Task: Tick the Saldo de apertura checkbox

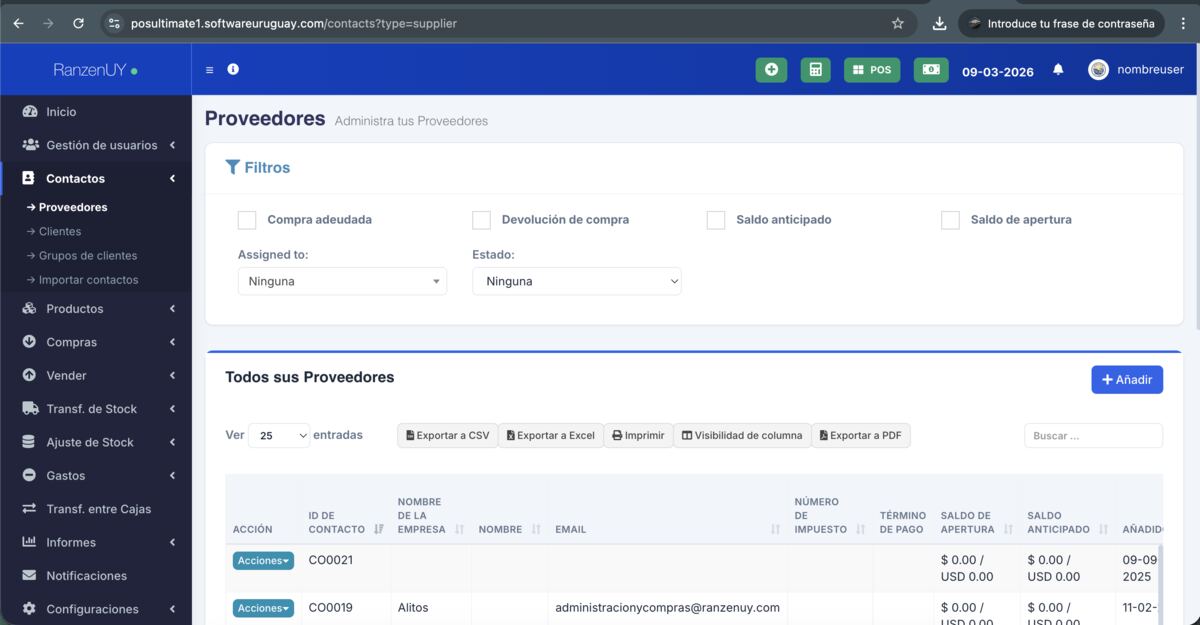Action: pos(950,220)
